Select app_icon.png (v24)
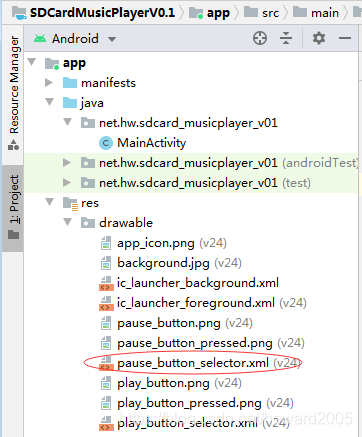This screenshot has height=437, width=362. 172,243
